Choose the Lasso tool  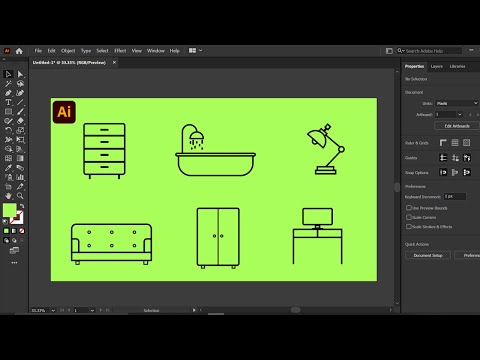point(20,83)
